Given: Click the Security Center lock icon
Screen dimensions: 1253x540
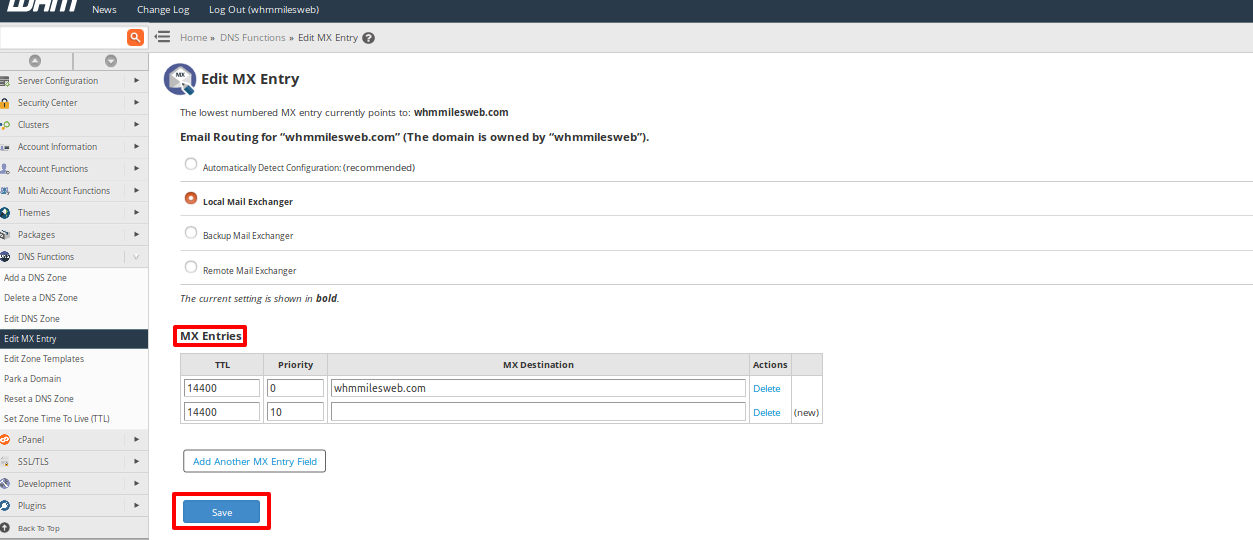Looking at the screenshot, I should (6, 103).
